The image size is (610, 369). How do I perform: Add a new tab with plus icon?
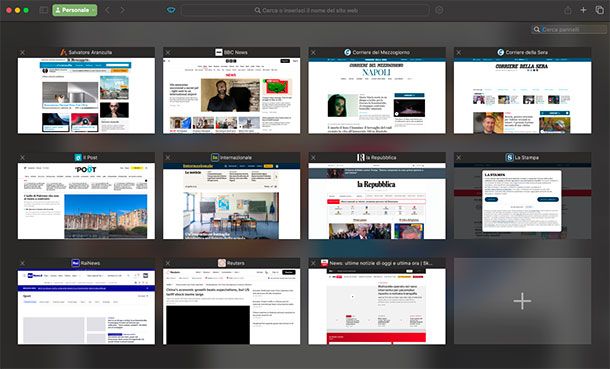click(x=583, y=10)
